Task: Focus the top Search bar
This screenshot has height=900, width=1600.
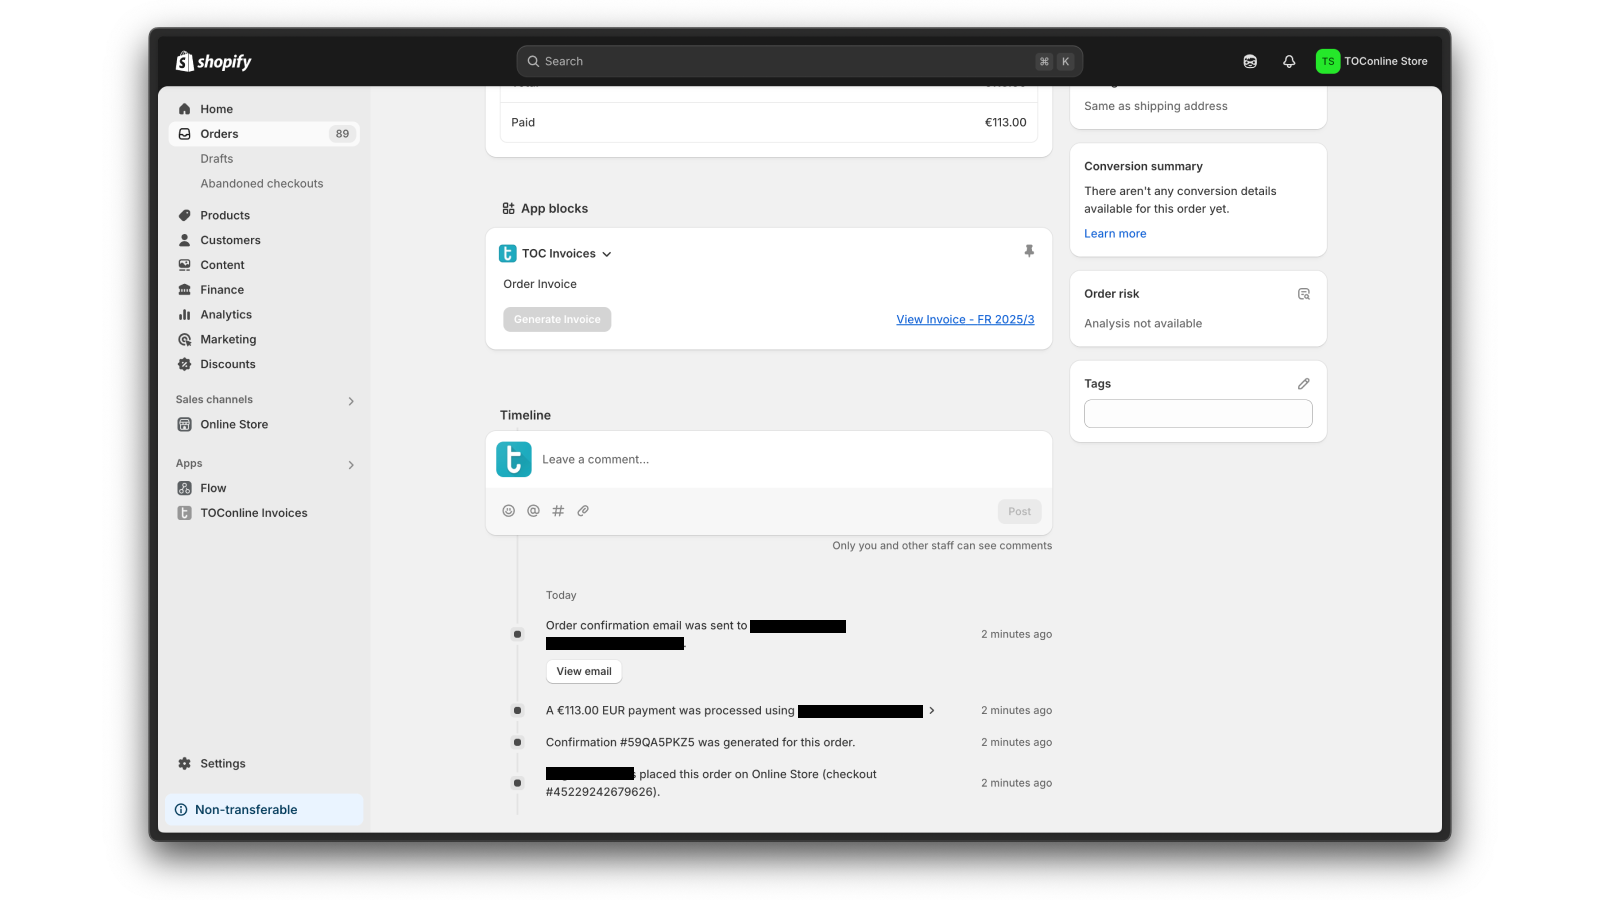Action: (x=800, y=61)
